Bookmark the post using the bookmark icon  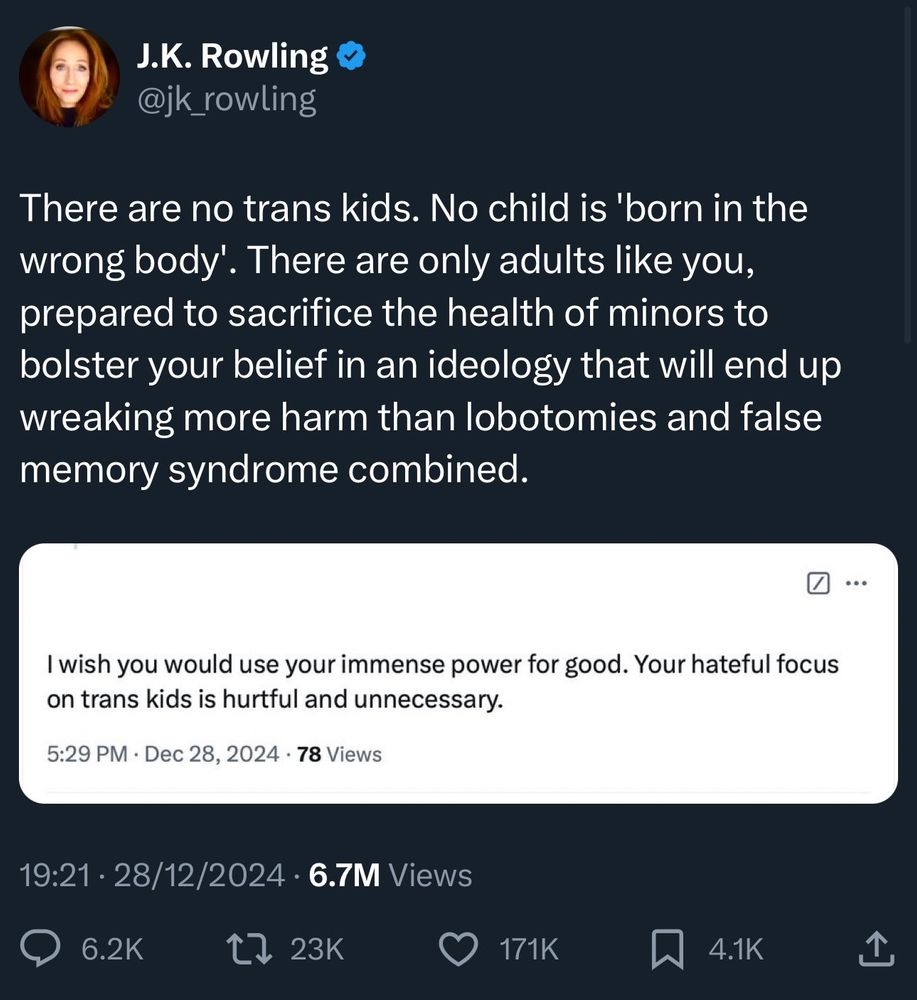click(x=667, y=949)
